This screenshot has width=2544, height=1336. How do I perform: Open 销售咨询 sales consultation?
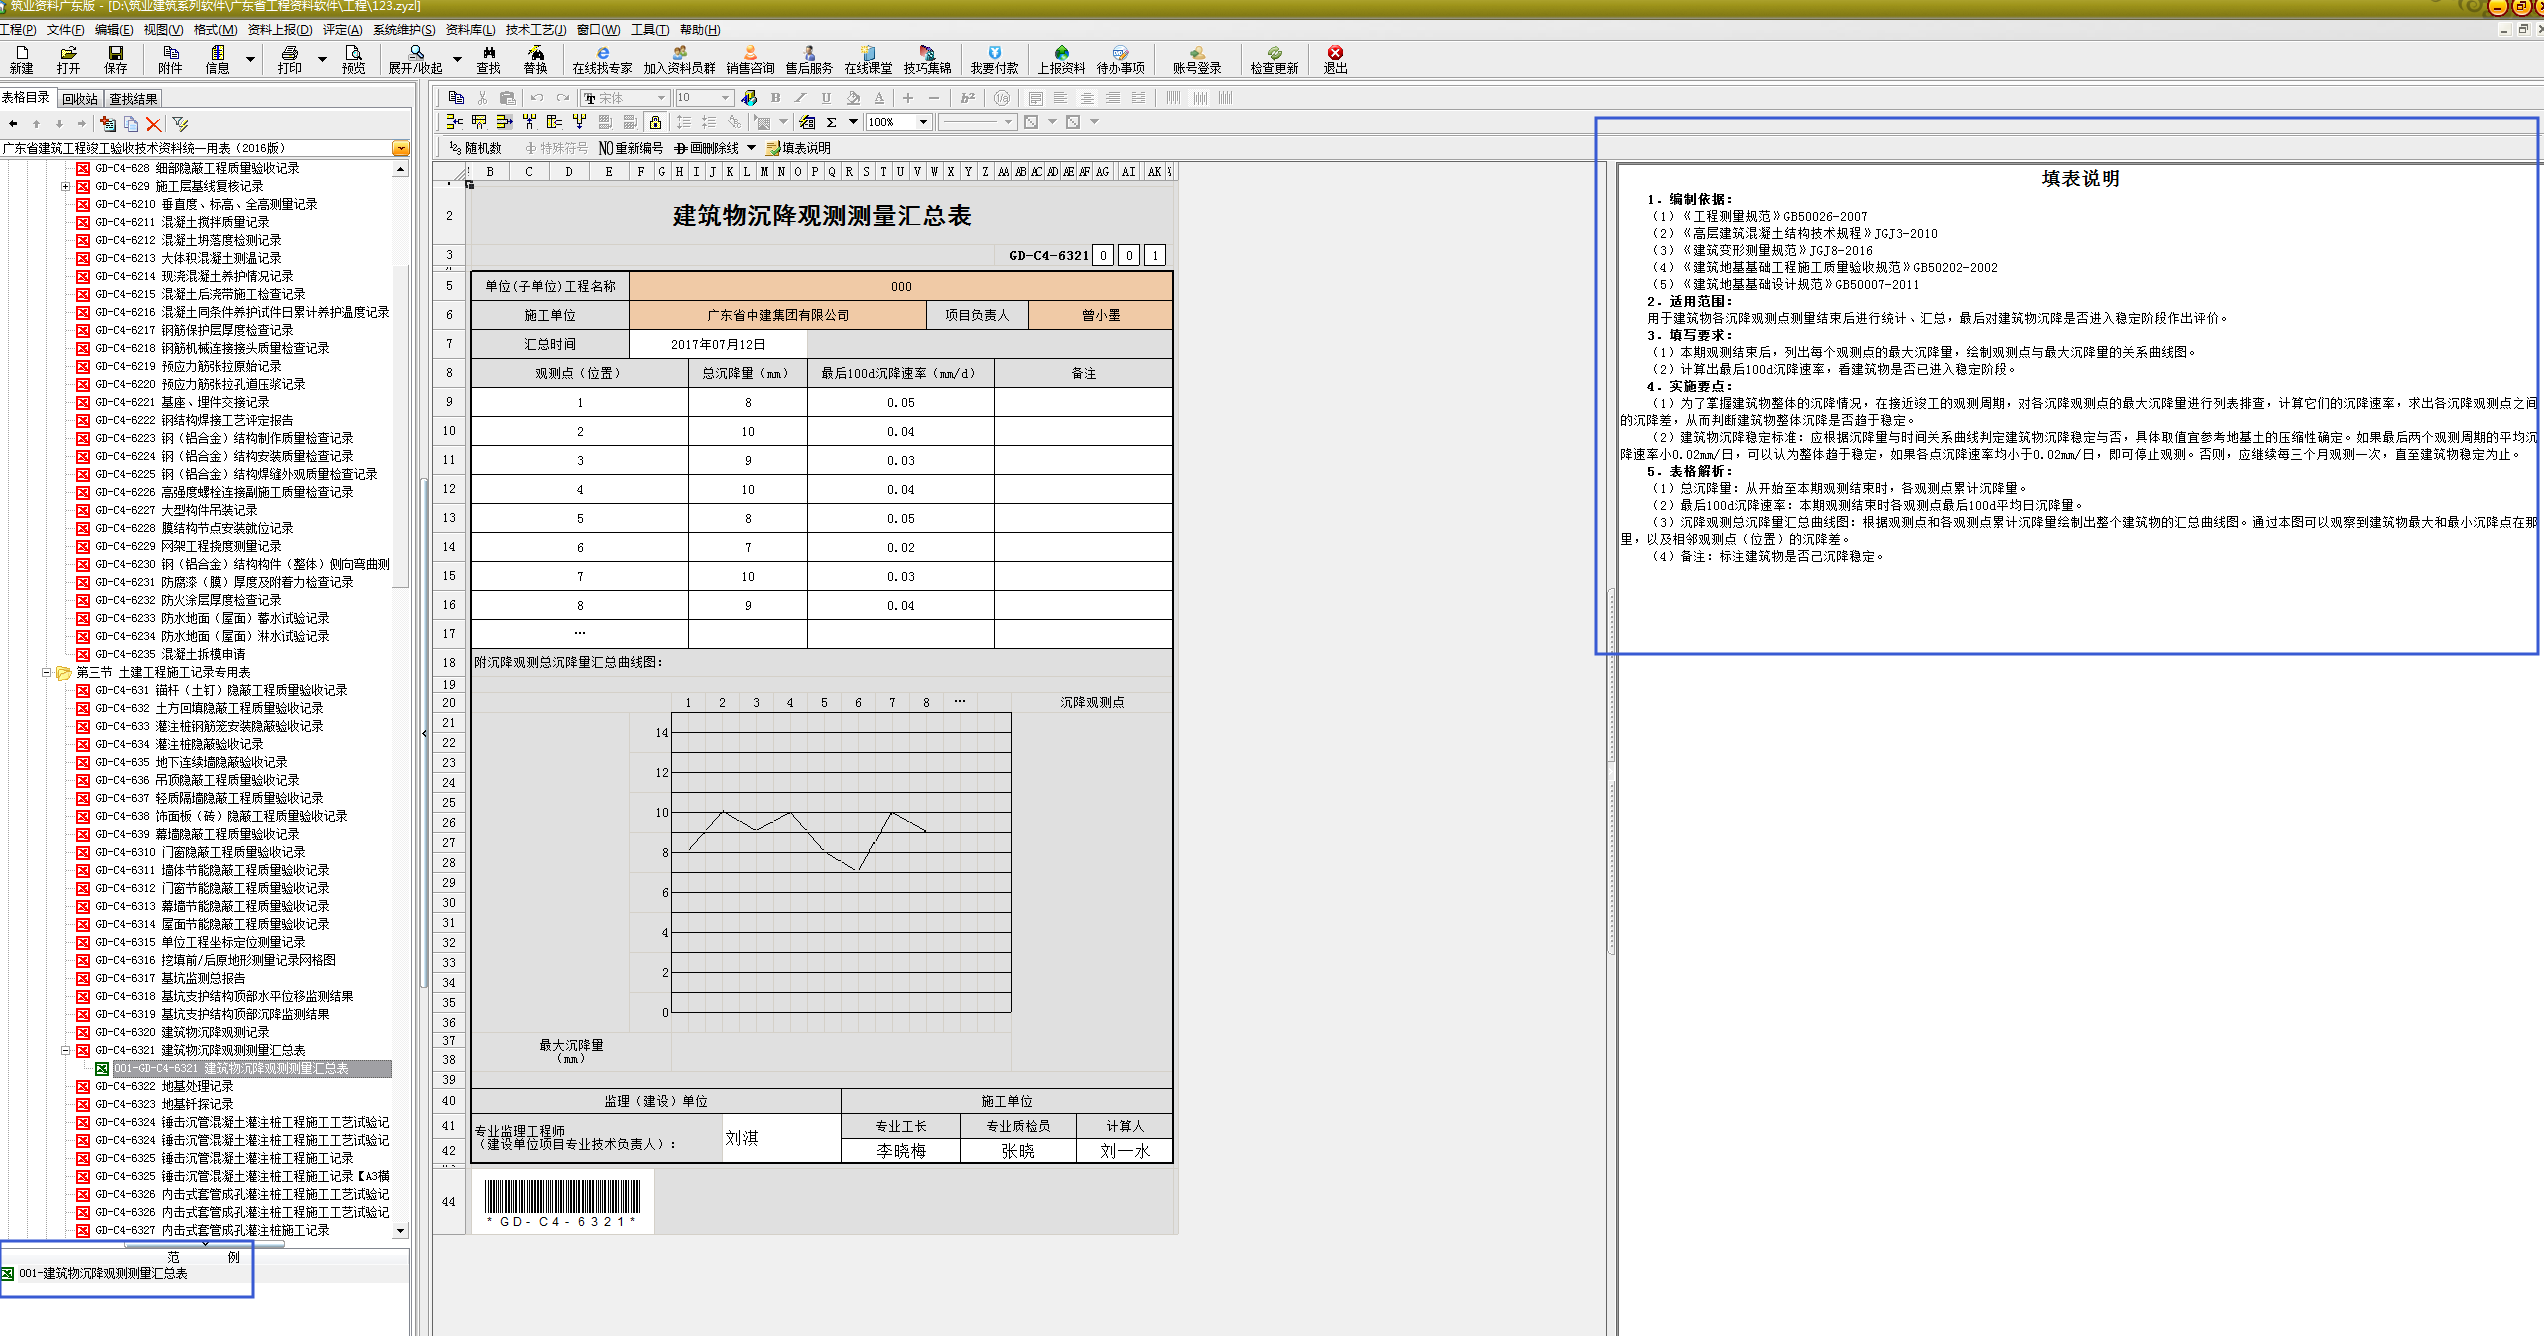[x=750, y=59]
